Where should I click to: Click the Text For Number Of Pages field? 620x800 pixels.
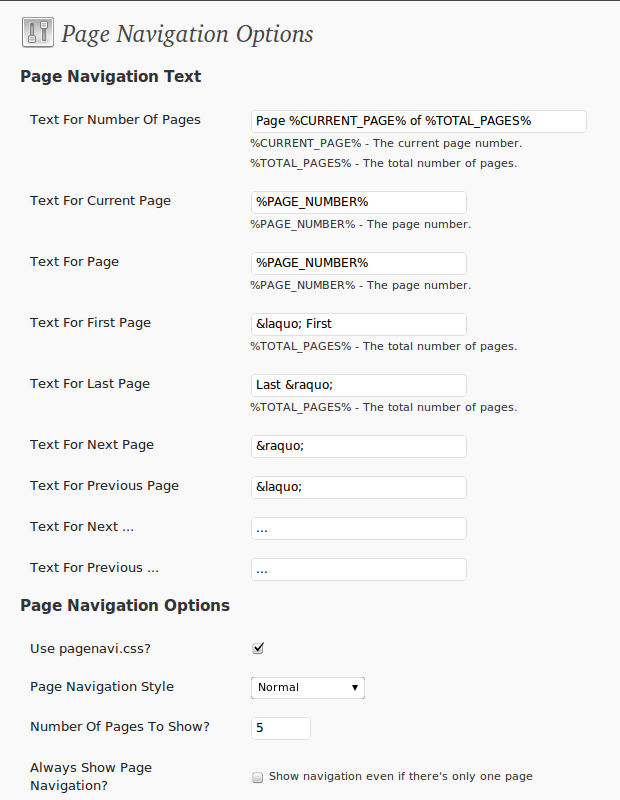[418, 121]
